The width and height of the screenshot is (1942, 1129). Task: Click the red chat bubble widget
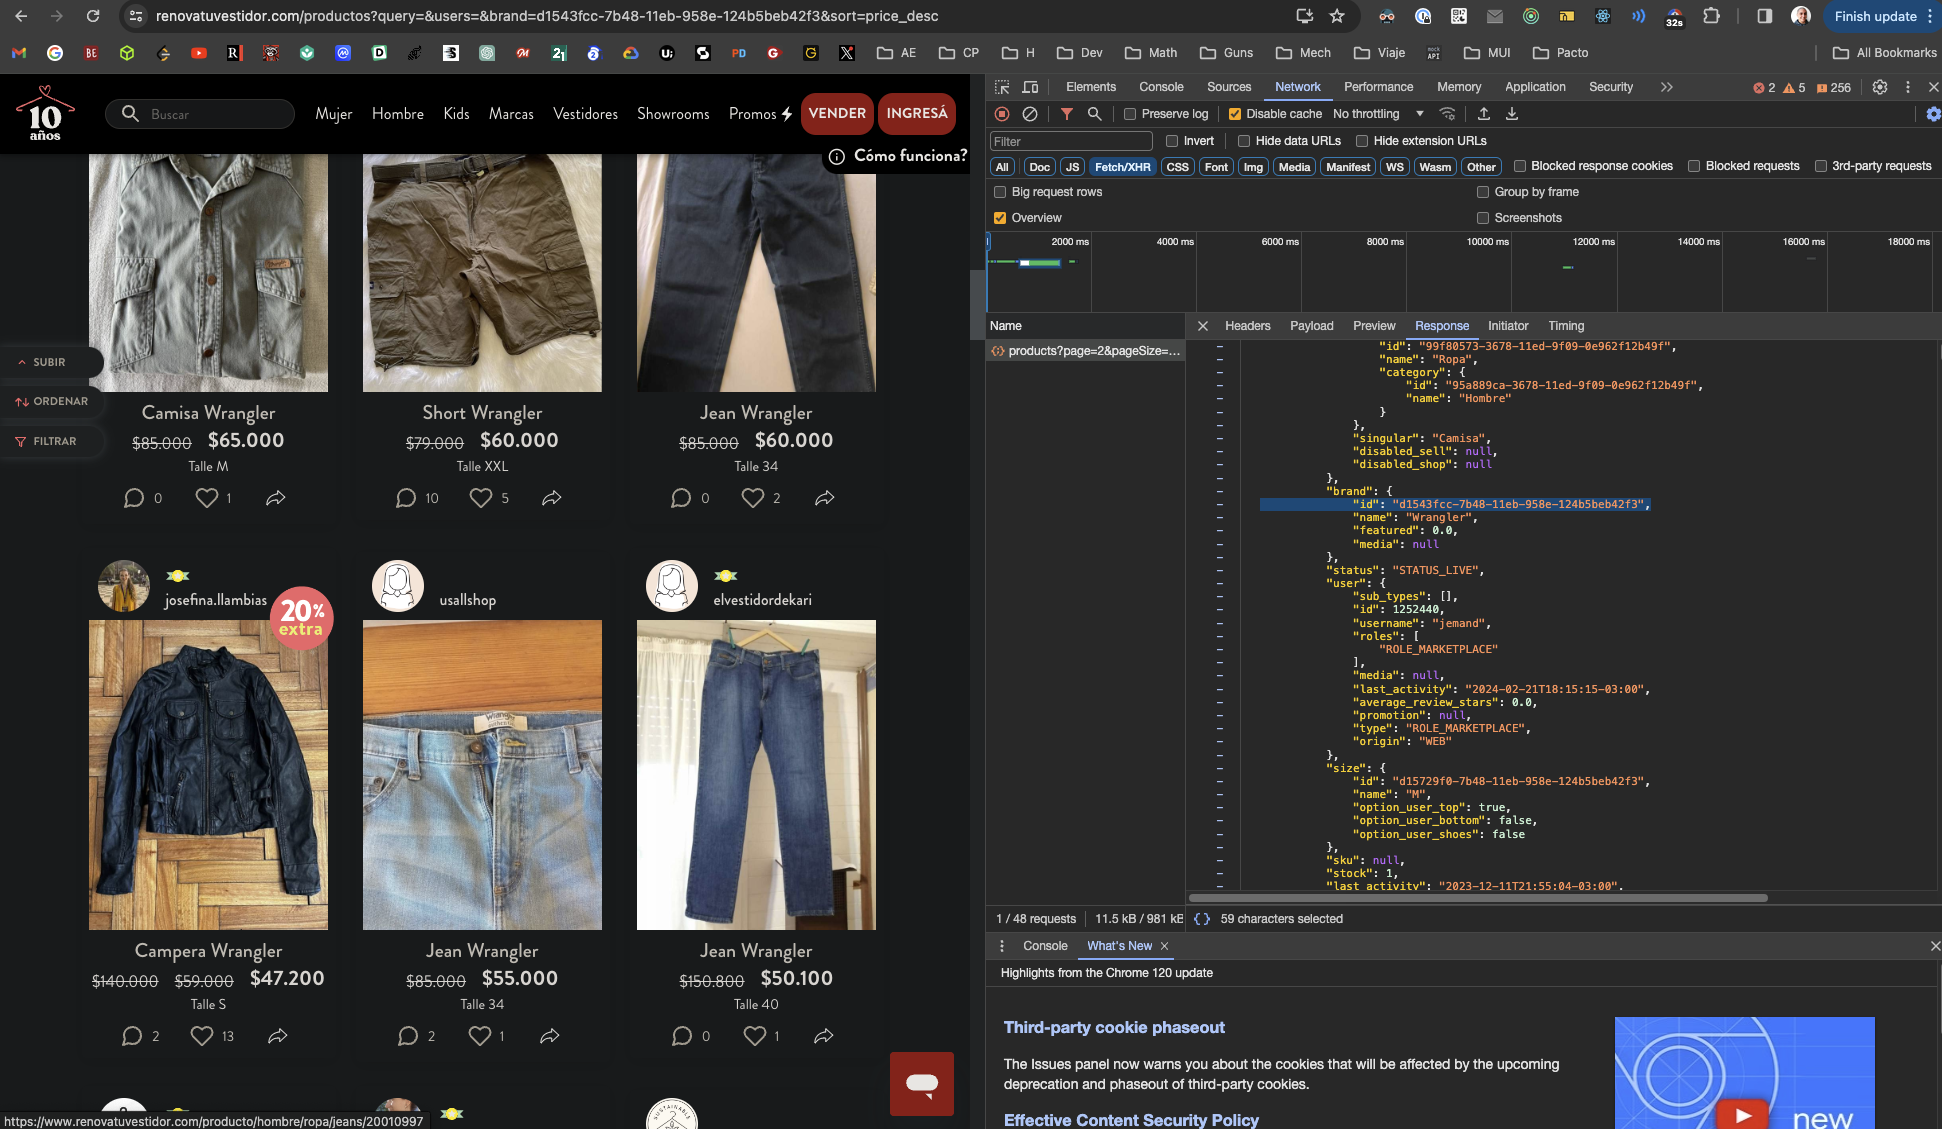[921, 1083]
